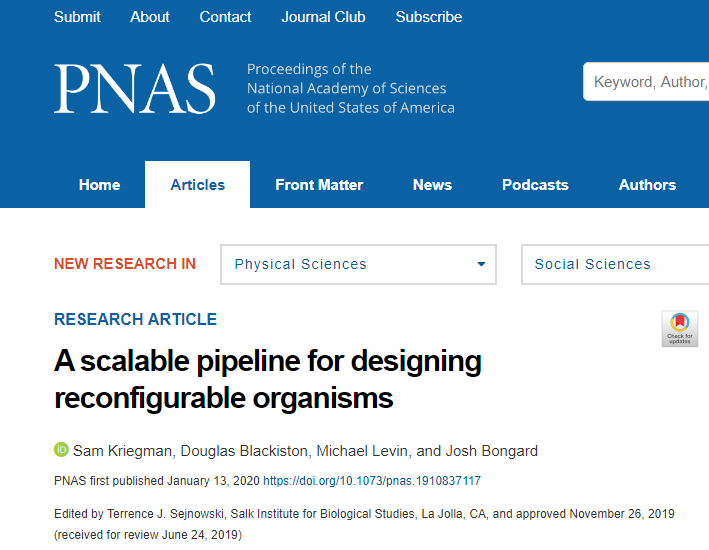The height and width of the screenshot is (550, 709).
Task: Open the Articles tab
Action: (198, 185)
